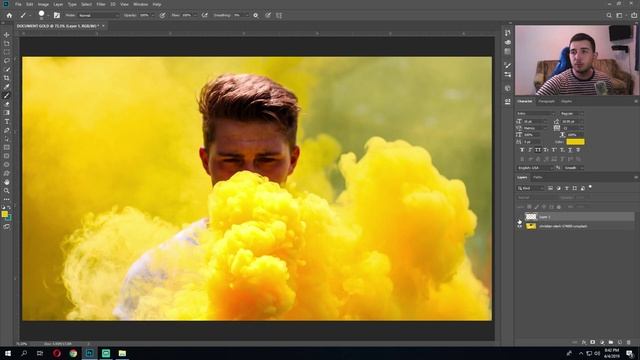The height and width of the screenshot is (360, 640).
Task: Select the Lasso tool
Action: (7, 61)
